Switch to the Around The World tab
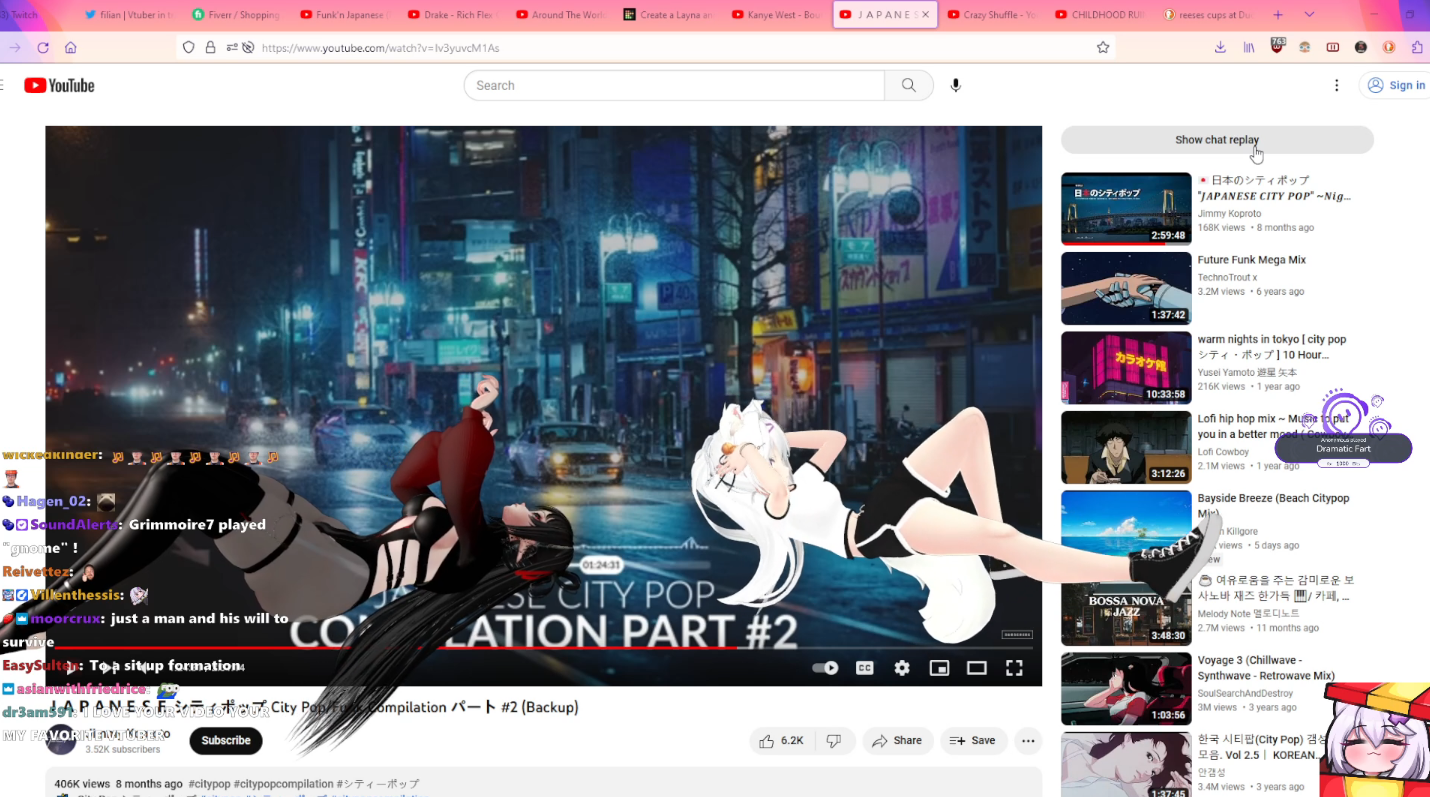Viewport: 1430px width, 797px height. point(560,15)
